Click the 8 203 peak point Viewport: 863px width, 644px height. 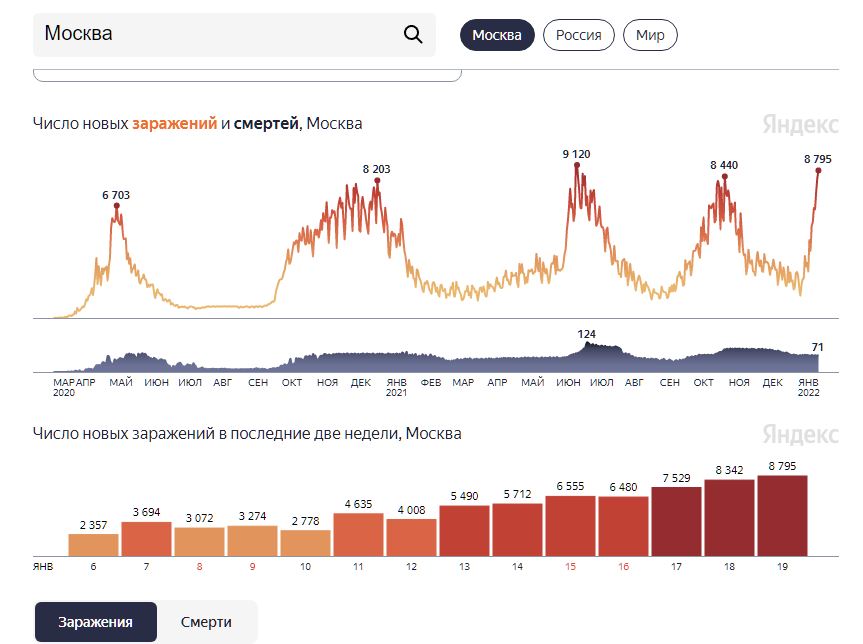pos(377,181)
